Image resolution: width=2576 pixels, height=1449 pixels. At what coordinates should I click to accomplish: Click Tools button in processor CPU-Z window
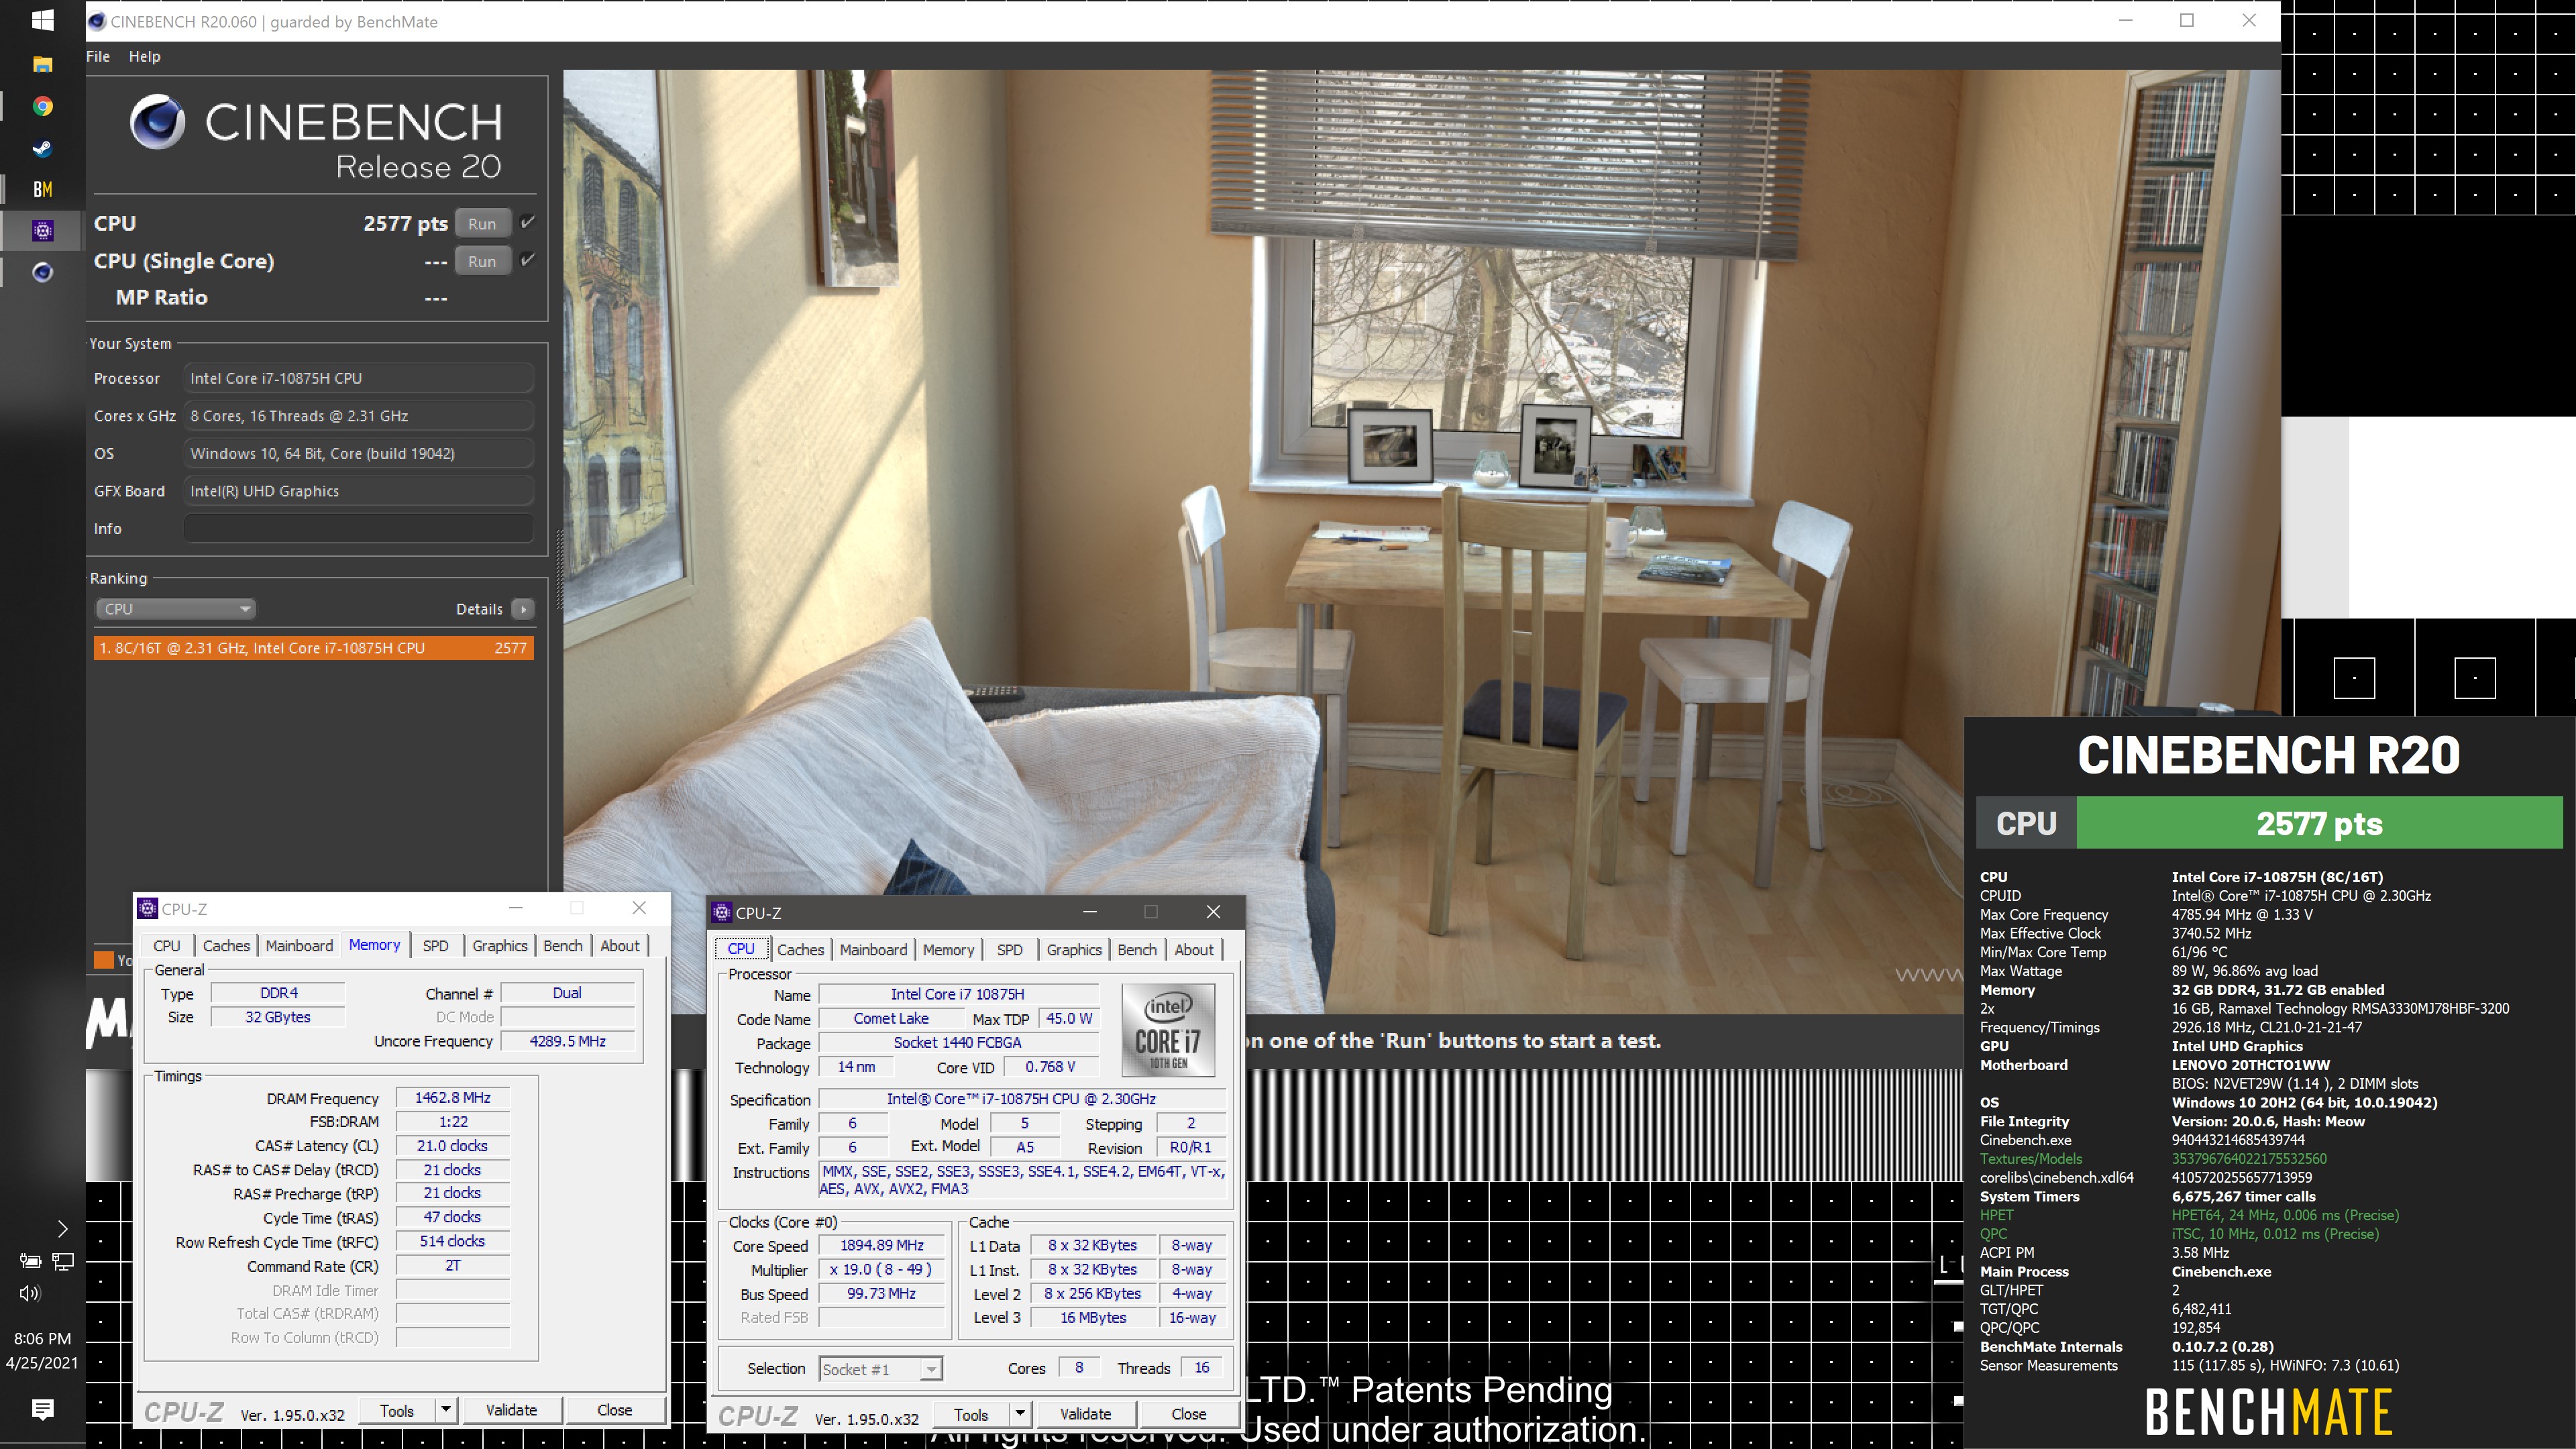tap(971, 1414)
